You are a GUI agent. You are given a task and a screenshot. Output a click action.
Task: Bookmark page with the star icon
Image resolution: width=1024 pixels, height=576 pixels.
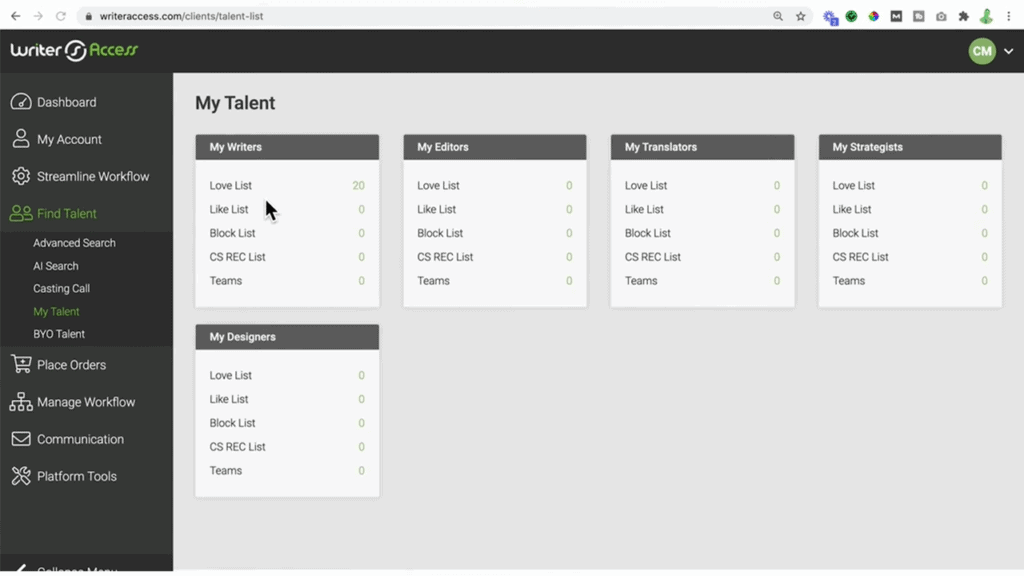point(801,16)
